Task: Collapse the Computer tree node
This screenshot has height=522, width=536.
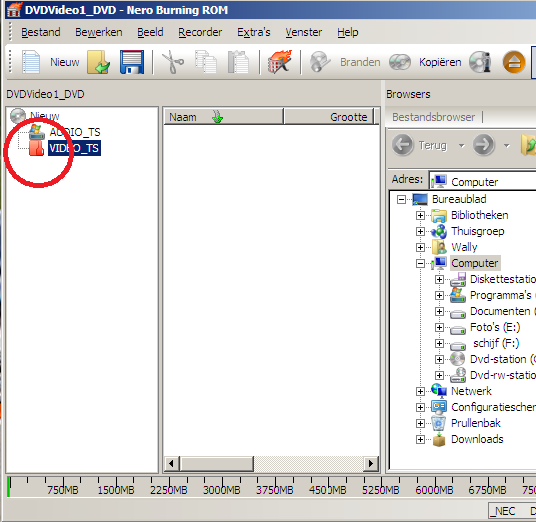Action: [x=420, y=263]
